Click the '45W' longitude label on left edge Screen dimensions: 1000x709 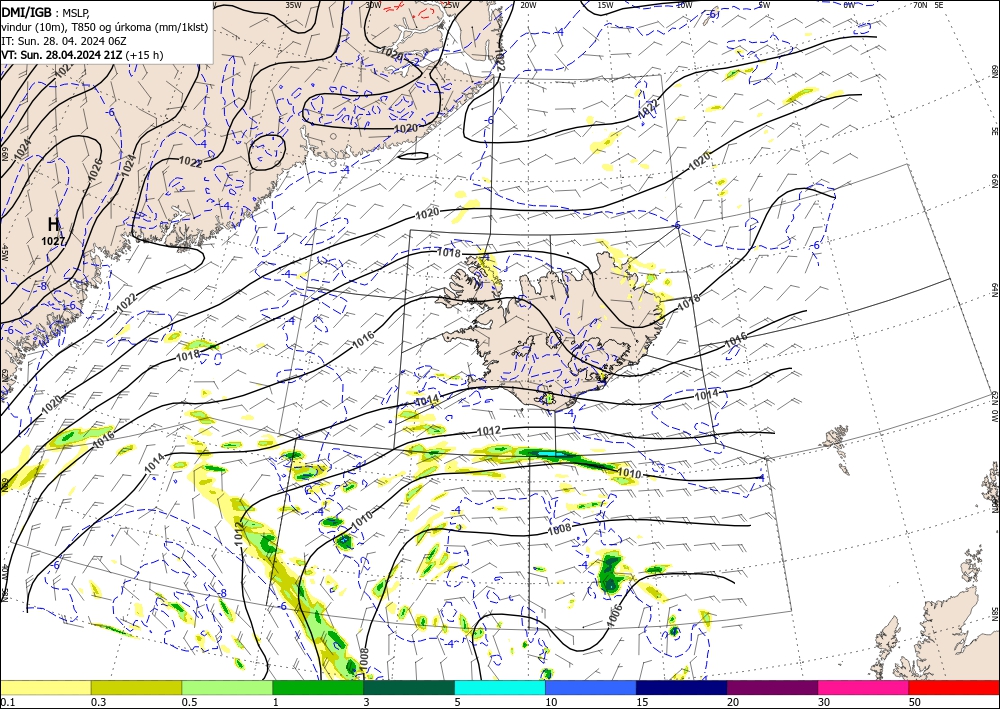click(x=4, y=253)
